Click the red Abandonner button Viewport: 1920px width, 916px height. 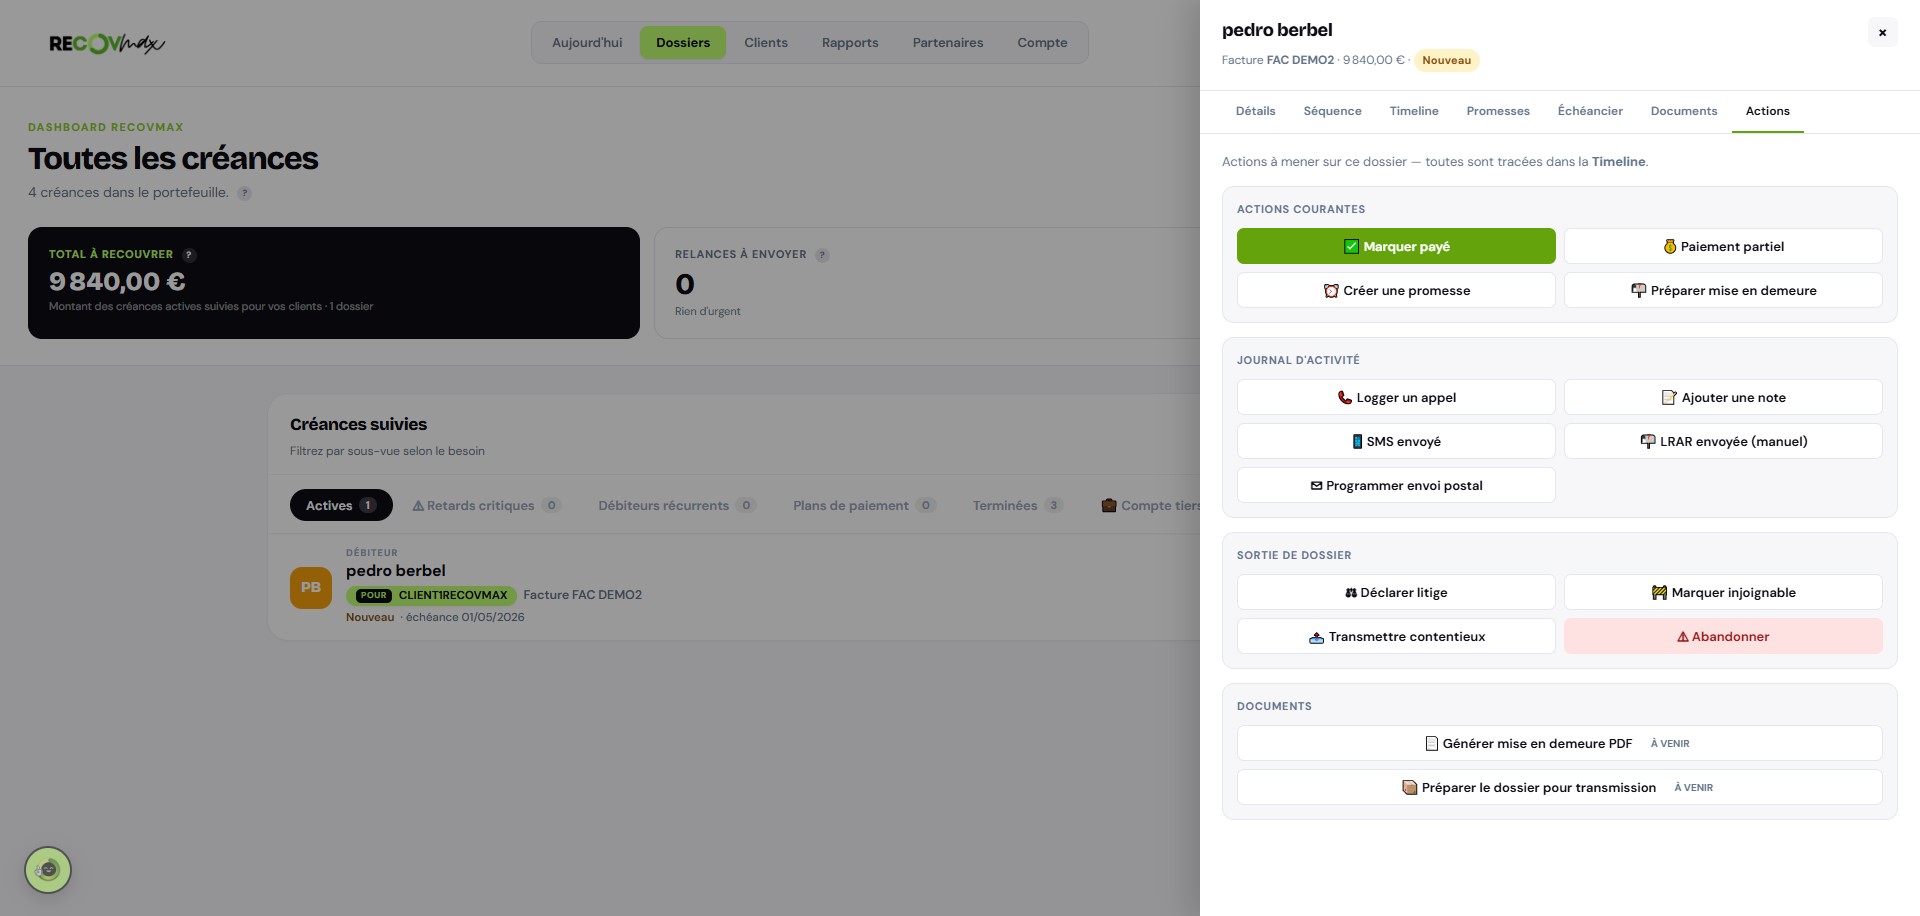[x=1723, y=637]
